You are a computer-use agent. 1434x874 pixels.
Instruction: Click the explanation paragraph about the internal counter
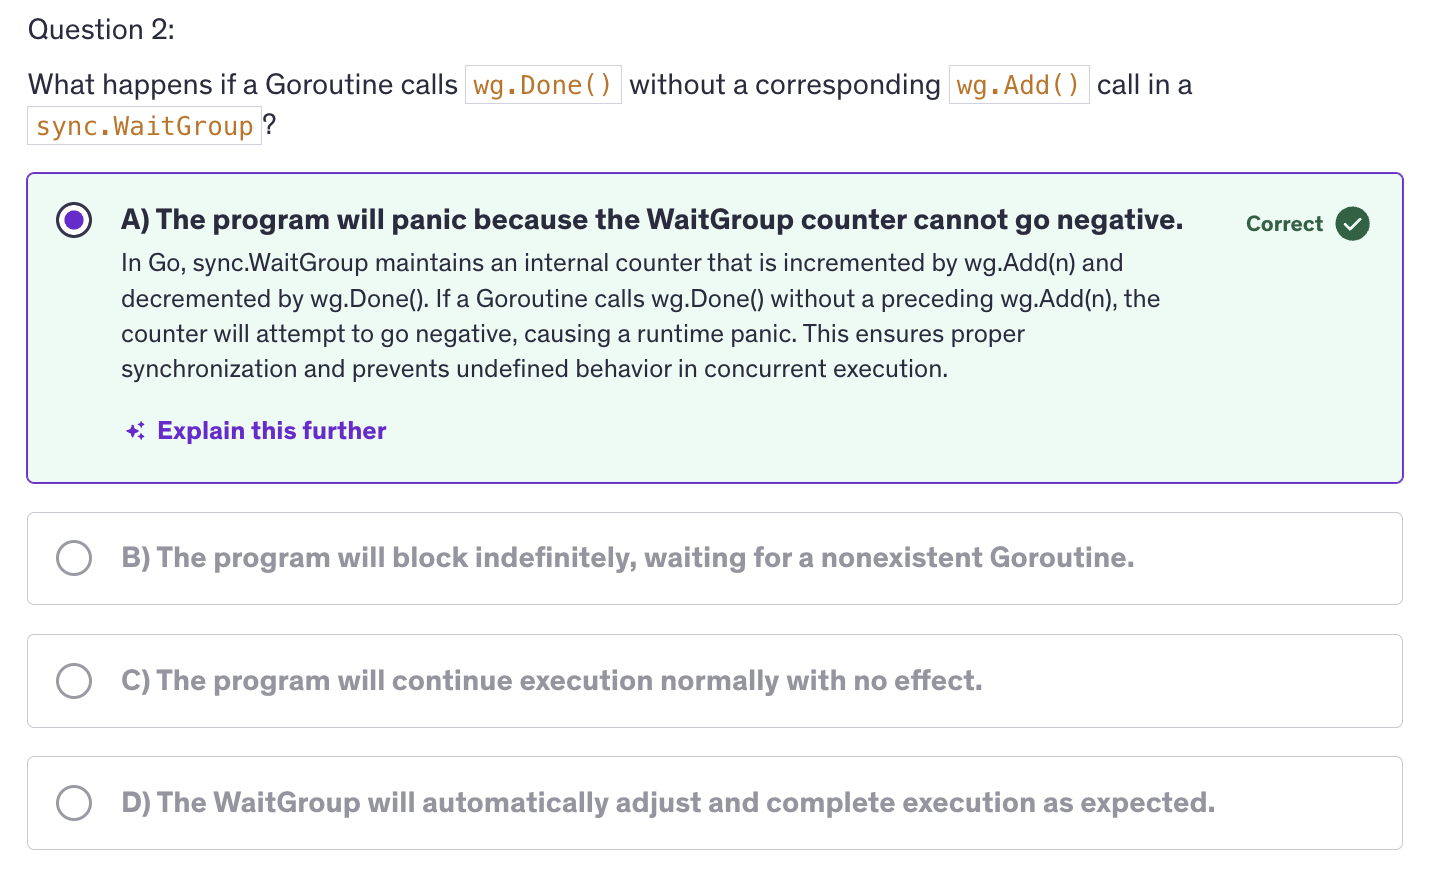(640, 316)
